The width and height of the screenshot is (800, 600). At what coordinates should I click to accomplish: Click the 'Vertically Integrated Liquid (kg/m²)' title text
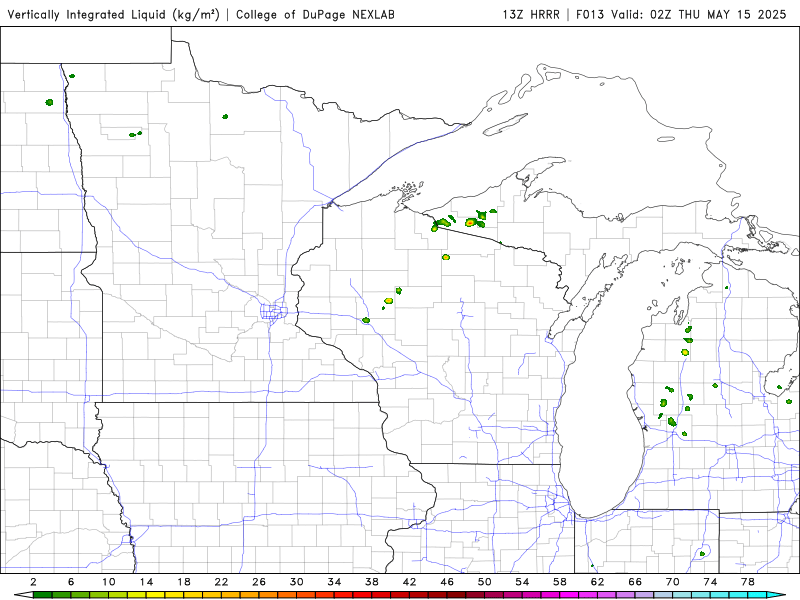pyautogui.click(x=113, y=15)
